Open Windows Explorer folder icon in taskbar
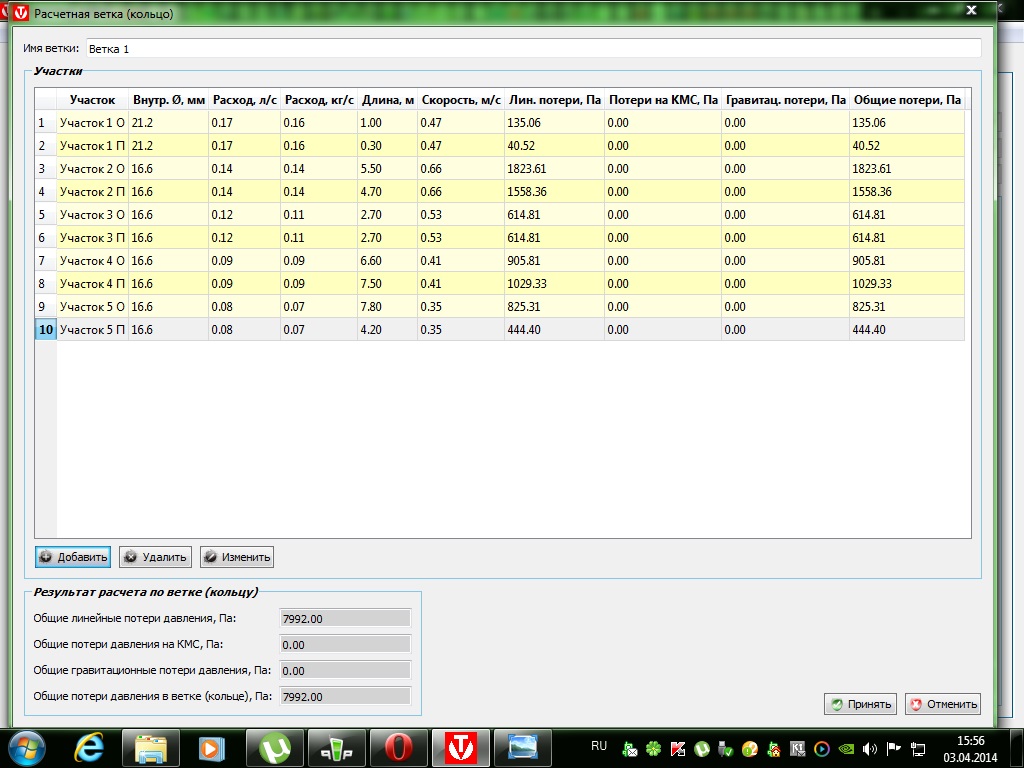Screen dimensions: 1024x768 pyautogui.click(x=151, y=747)
